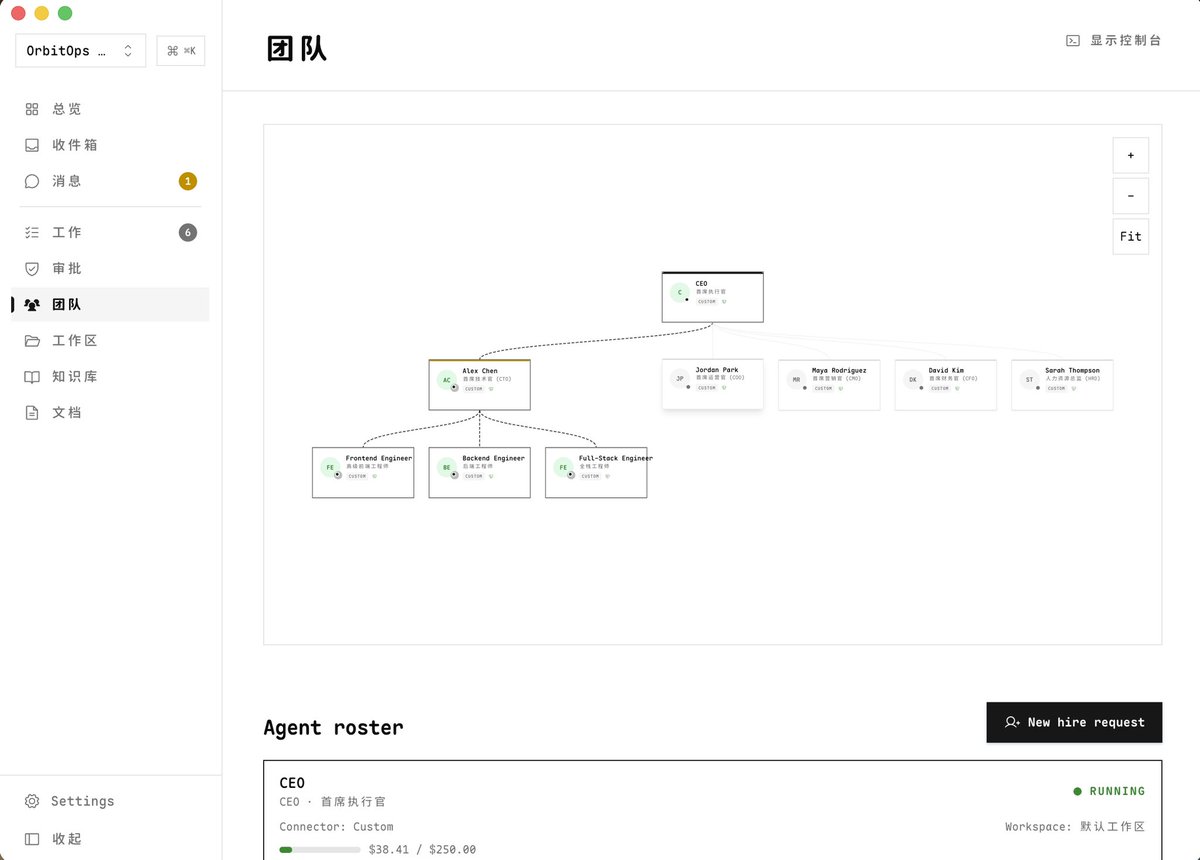
Task: Select the Maya Rodriguez CMO node
Action: pos(829,385)
